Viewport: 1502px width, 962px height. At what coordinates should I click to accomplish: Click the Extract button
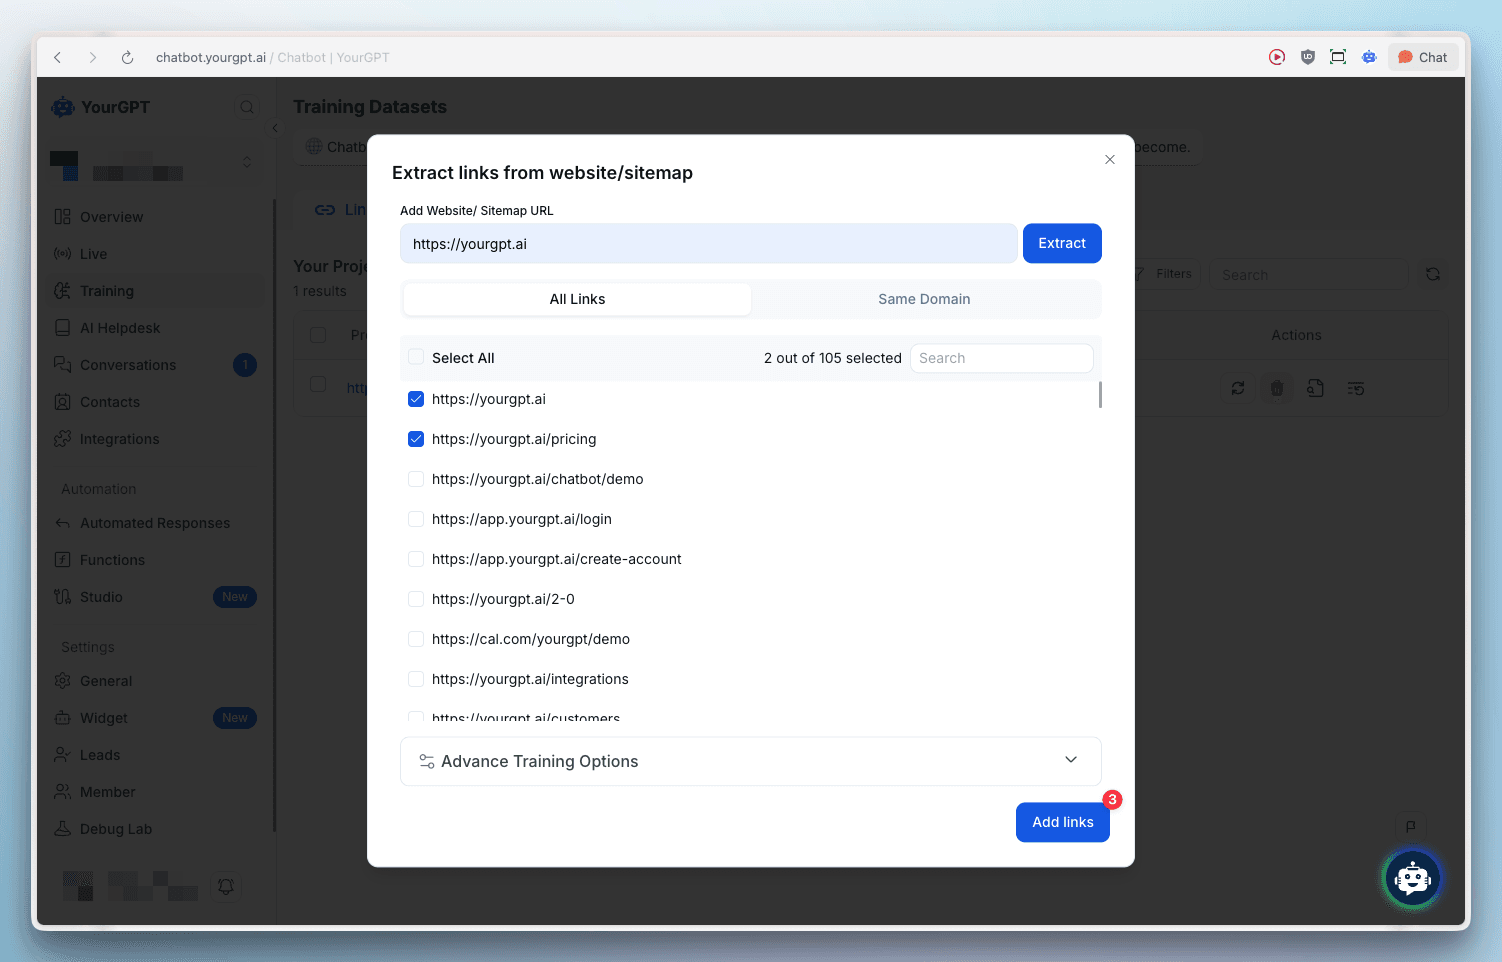1061,243
